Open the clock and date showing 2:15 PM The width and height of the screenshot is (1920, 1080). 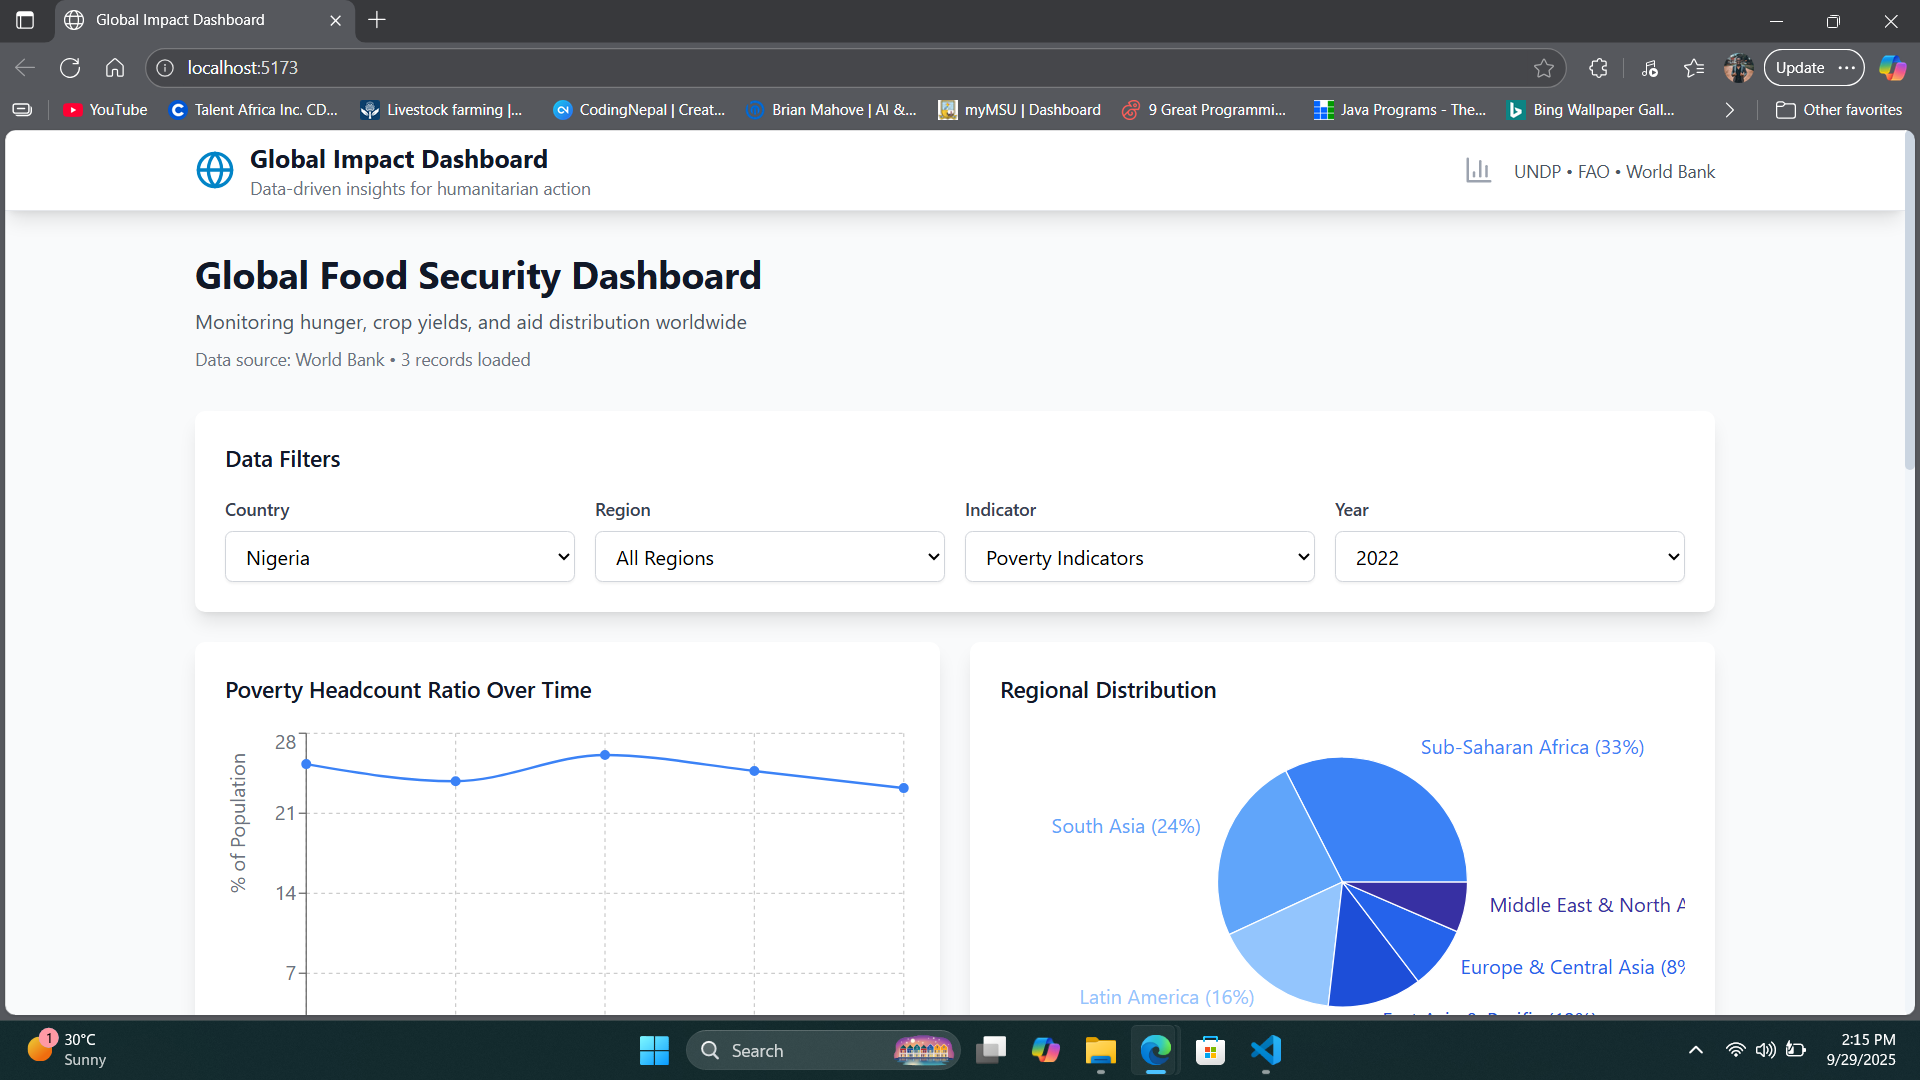[1860, 1050]
